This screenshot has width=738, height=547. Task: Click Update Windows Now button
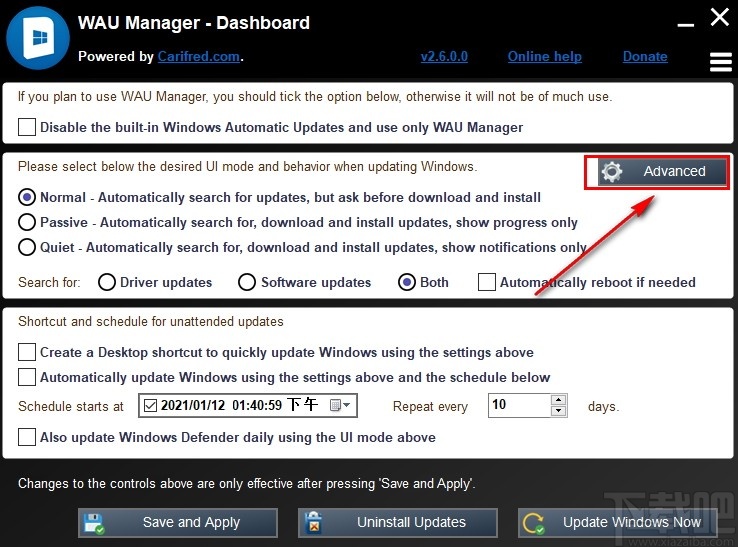point(618,523)
